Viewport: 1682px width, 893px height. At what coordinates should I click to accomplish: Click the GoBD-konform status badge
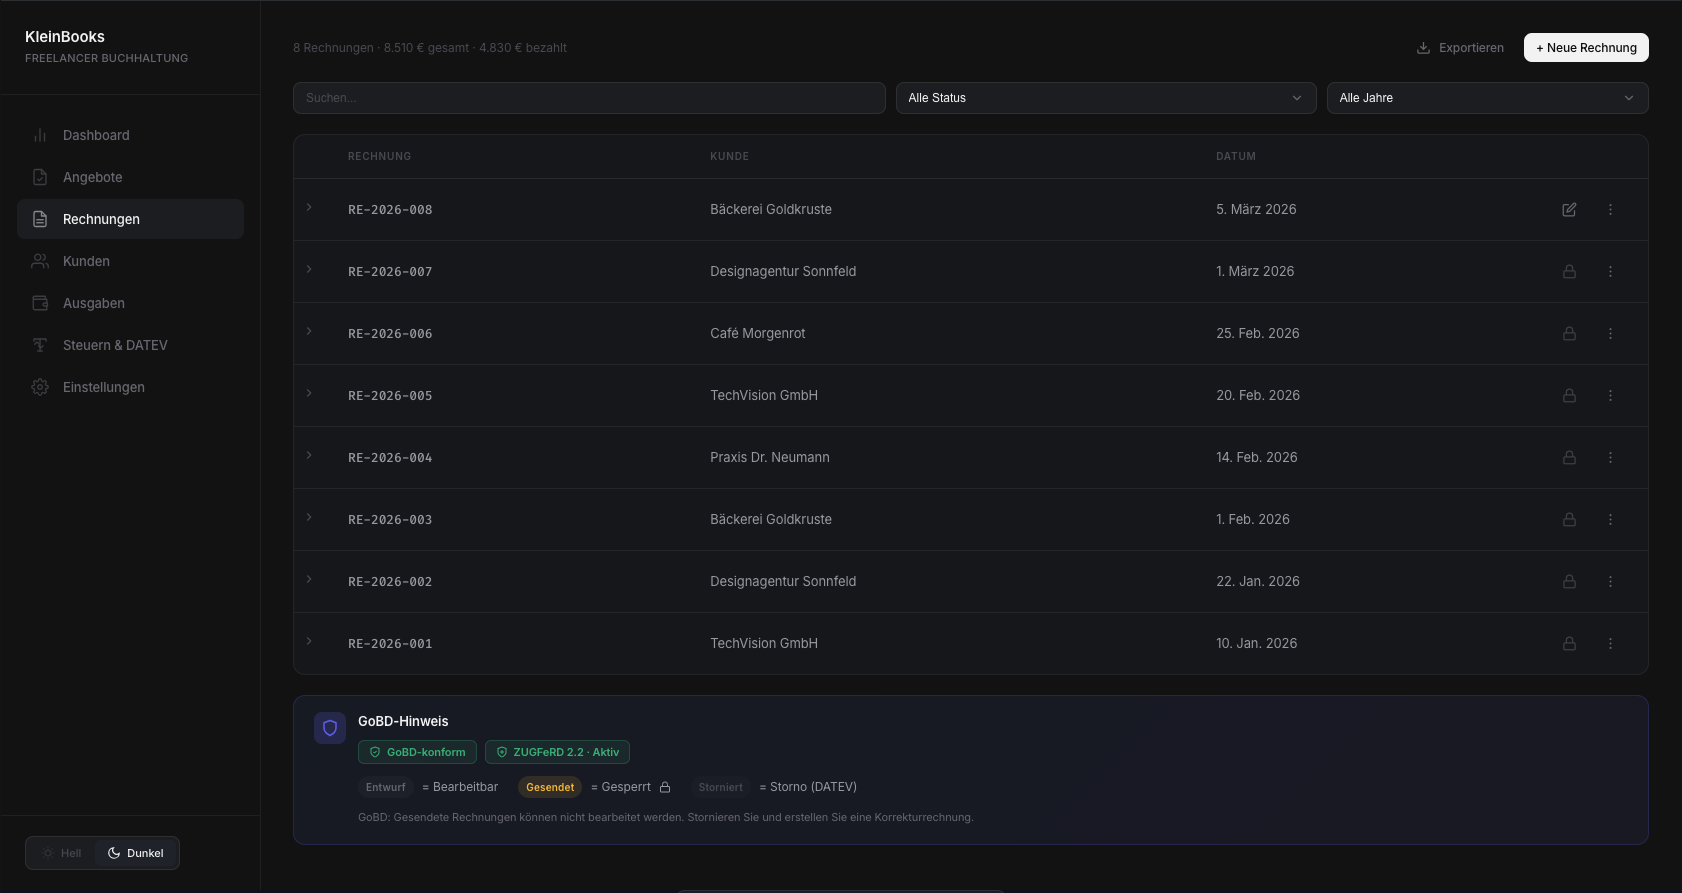417,752
